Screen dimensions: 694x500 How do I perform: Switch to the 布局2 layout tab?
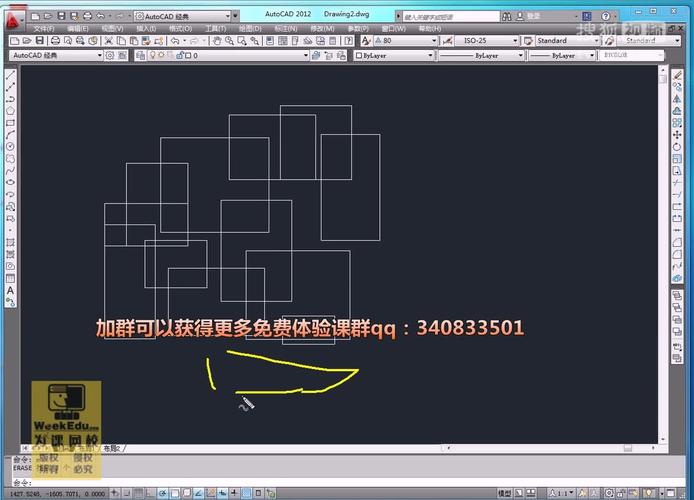tap(112, 448)
